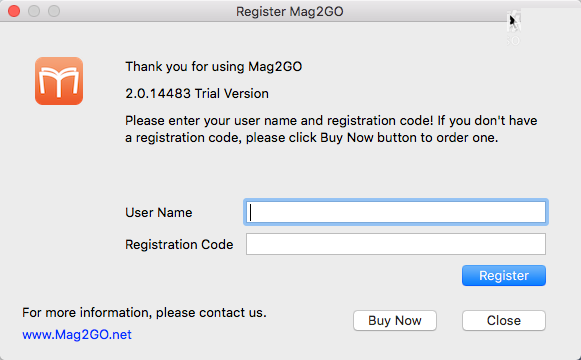Click the grayed-out zoom window button
The height and width of the screenshot is (360, 581).
[54, 11]
